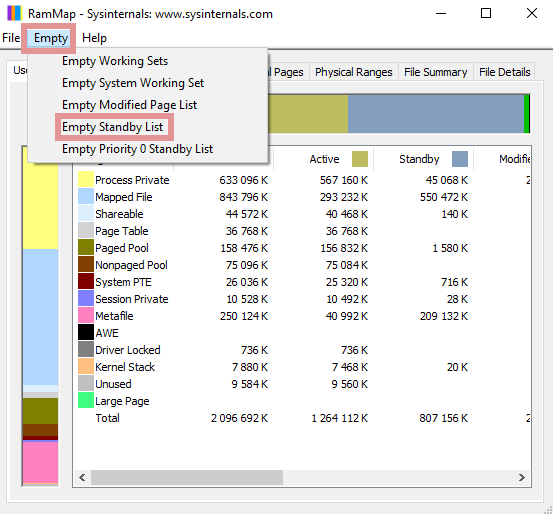The width and height of the screenshot is (553, 514).
Task: Click the RamMap application icon in title bar
Action: (14, 13)
